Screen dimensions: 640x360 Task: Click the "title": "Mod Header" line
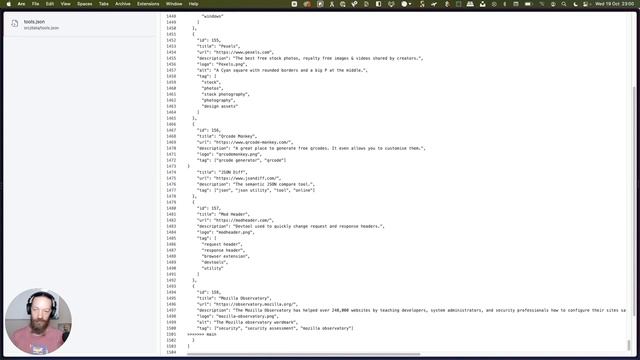point(223,214)
